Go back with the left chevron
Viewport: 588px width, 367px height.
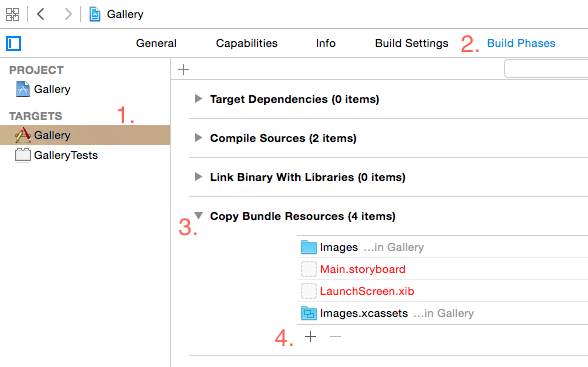40,14
